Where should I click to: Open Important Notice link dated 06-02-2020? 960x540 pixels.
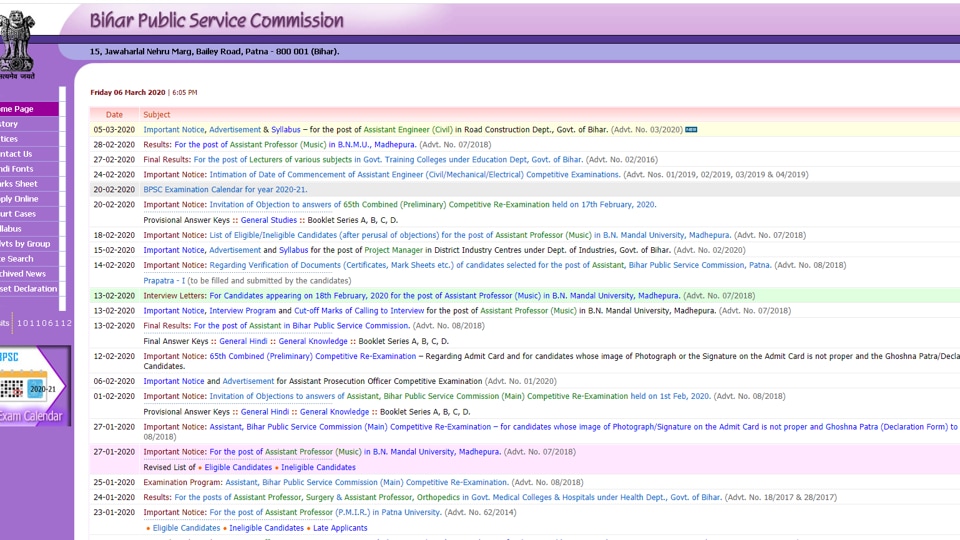coord(174,381)
